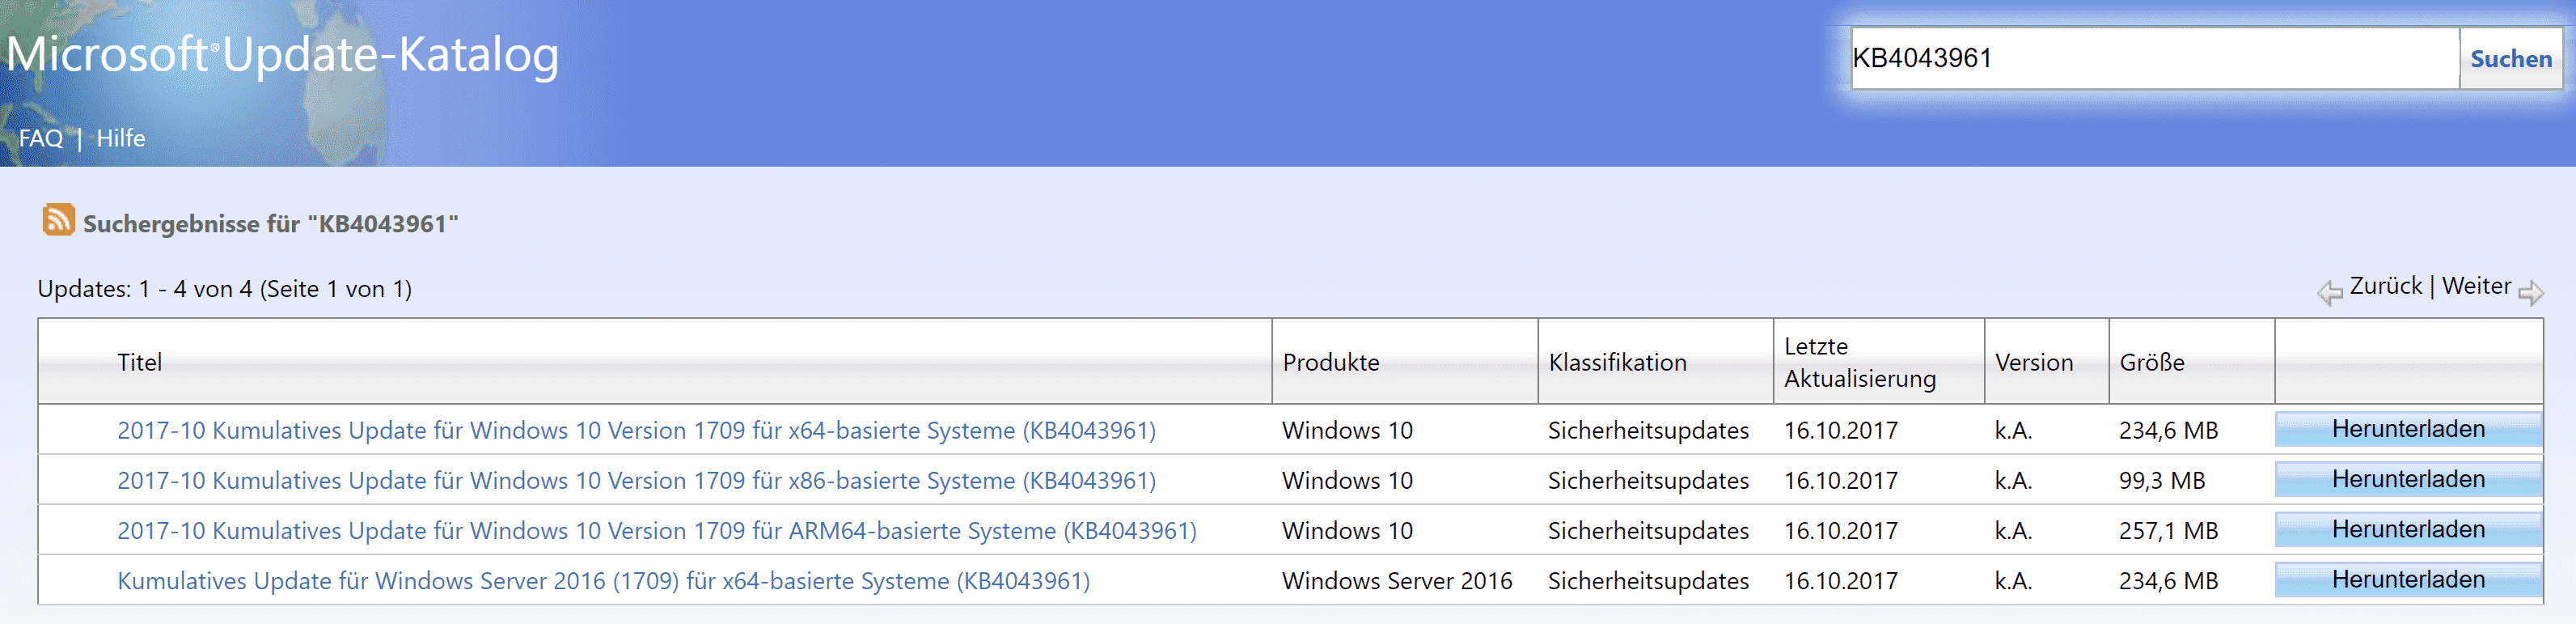Viewport: 2576px width, 624px height.
Task: Open the FAQ link
Action: [41, 138]
